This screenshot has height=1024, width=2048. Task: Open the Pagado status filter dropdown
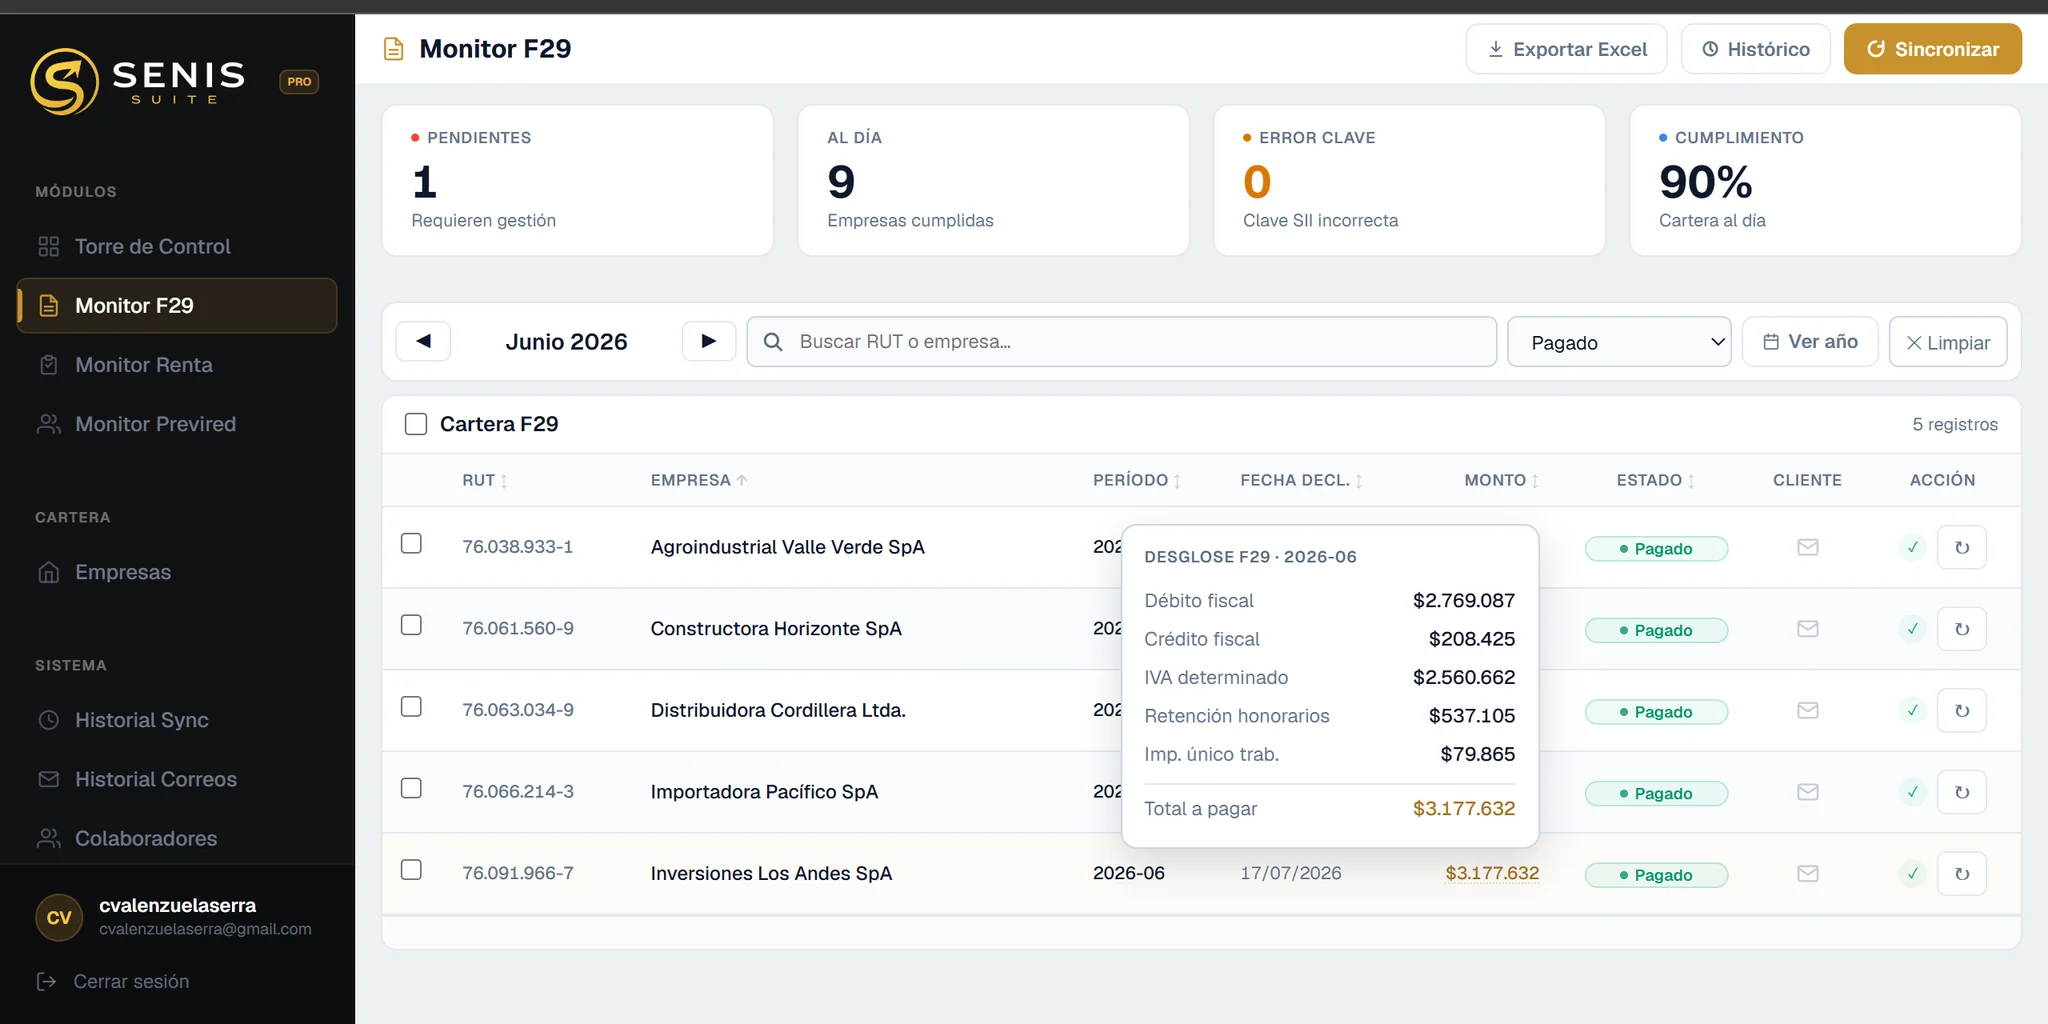point(1619,342)
